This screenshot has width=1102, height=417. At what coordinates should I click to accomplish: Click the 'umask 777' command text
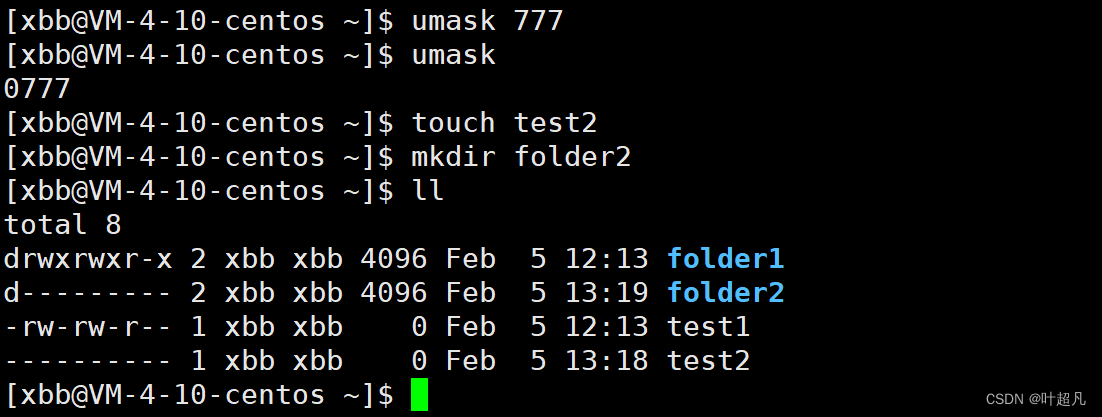point(488,21)
